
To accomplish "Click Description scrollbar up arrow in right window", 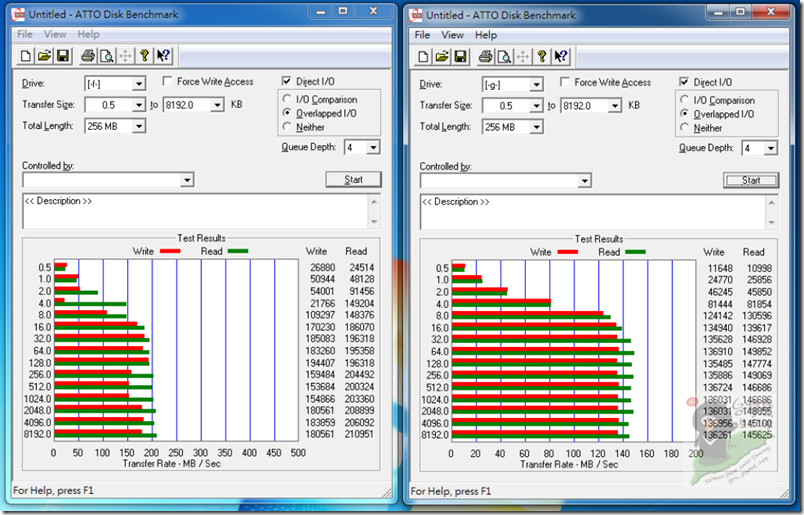I will point(771,203).
